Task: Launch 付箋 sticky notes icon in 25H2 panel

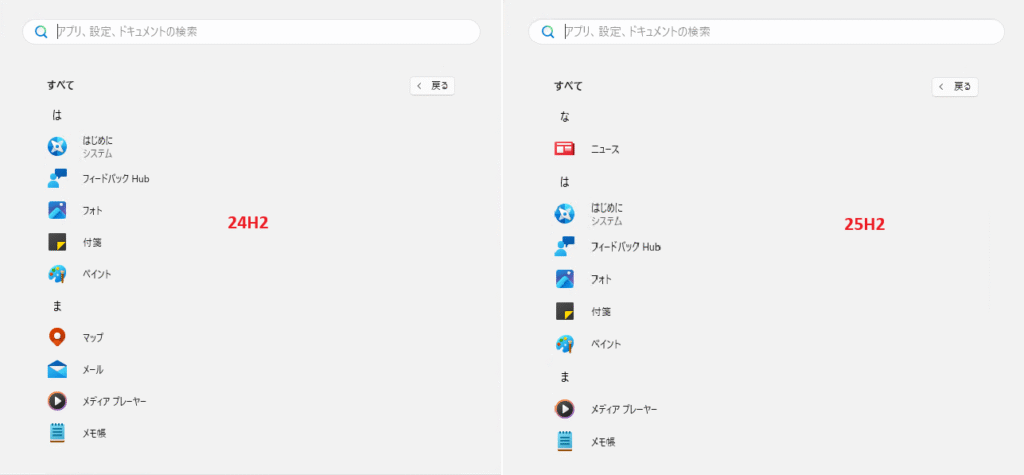Action: pyautogui.click(x=564, y=311)
